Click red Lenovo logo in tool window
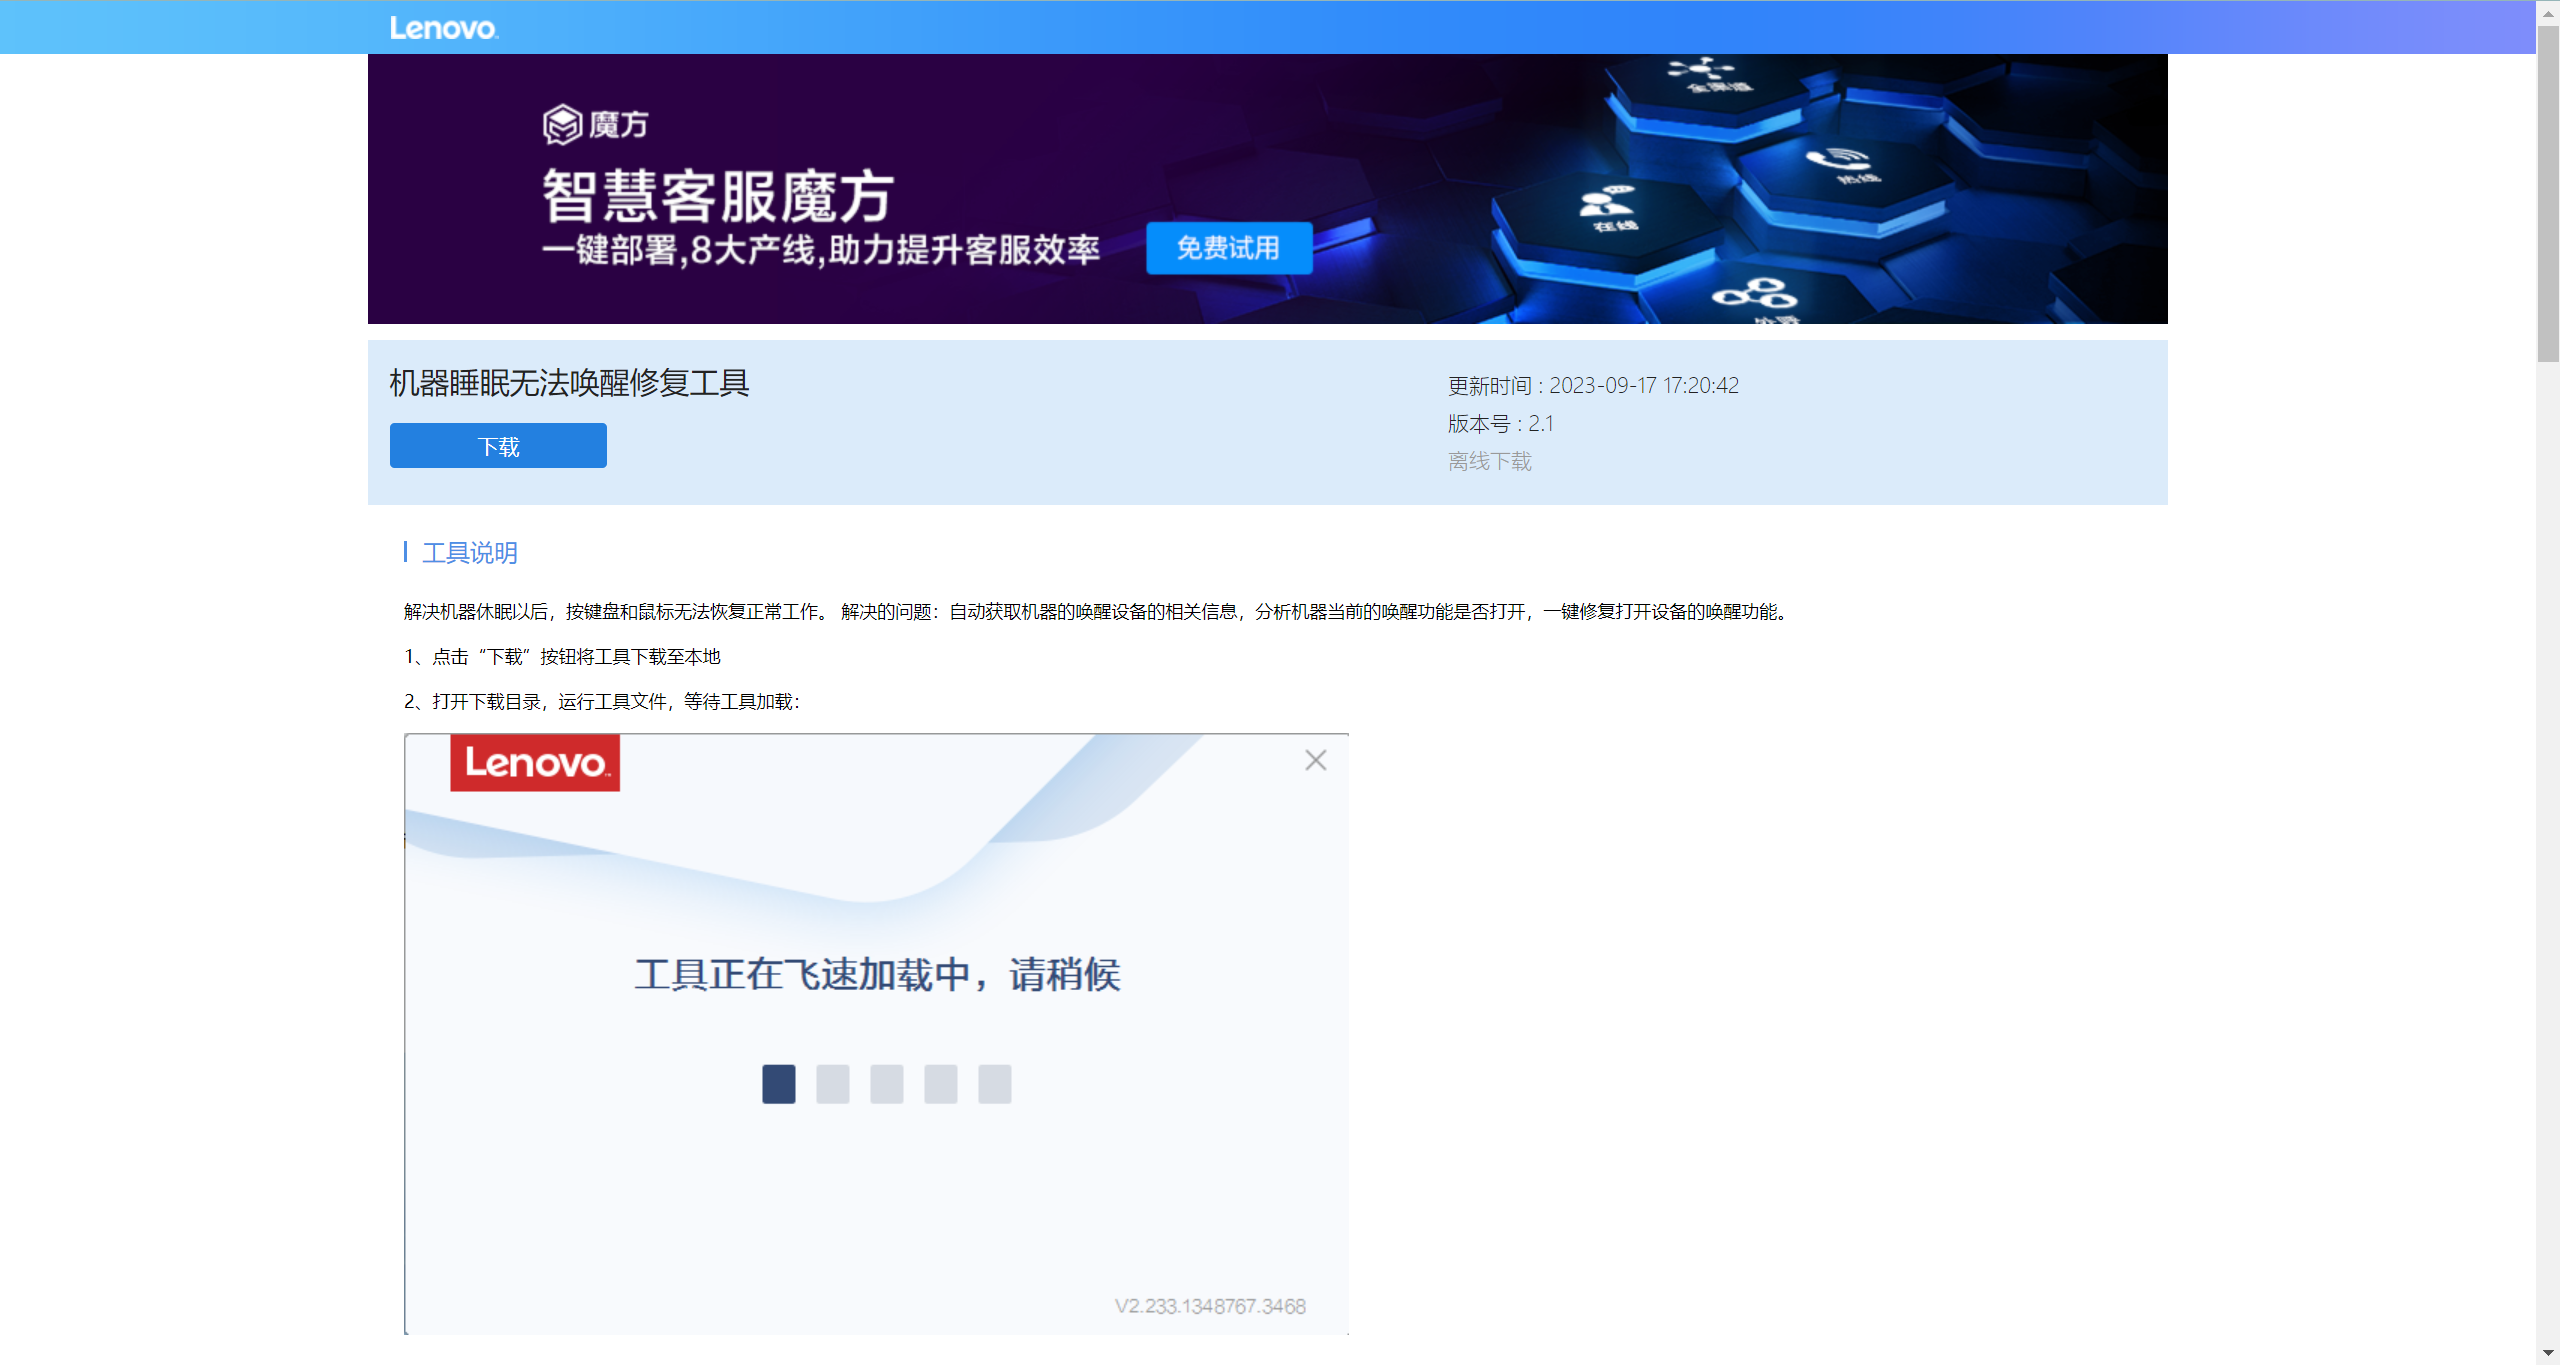 pyautogui.click(x=535, y=763)
